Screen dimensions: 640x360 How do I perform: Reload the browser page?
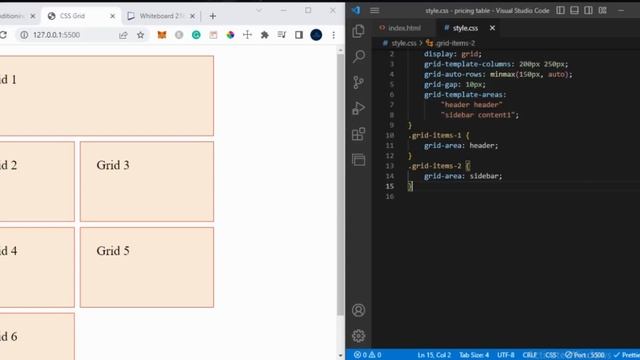3,35
